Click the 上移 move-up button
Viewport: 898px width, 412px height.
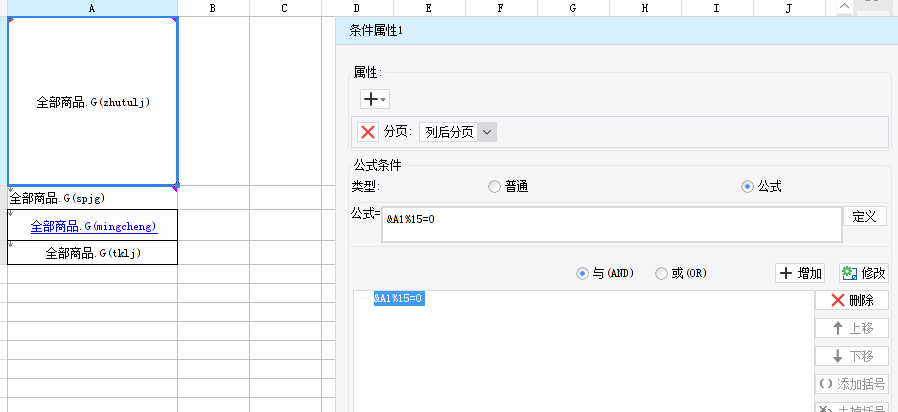[852, 328]
